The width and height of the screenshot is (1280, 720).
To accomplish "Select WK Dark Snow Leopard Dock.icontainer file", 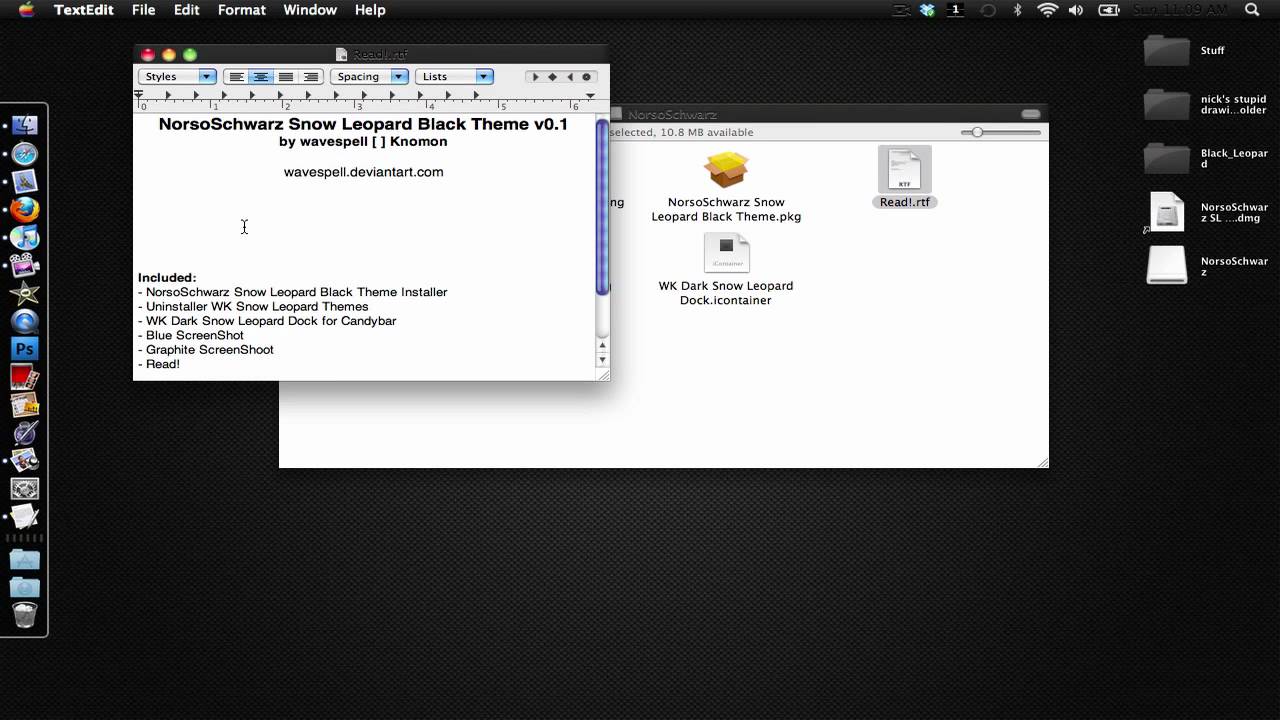I will pos(726,270).
